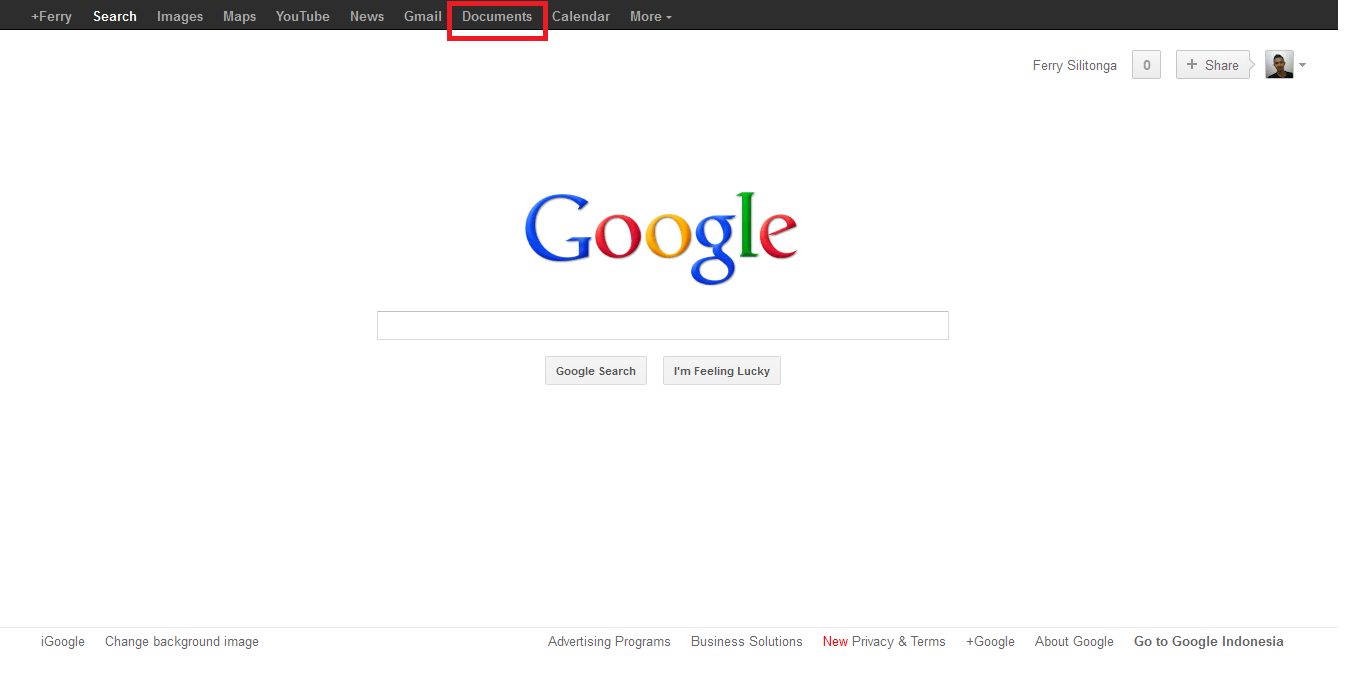Open Business Solutions footer link
The width and height of the screenshot is (1350, 673).
pyautogui.click(x=747, y=642)
